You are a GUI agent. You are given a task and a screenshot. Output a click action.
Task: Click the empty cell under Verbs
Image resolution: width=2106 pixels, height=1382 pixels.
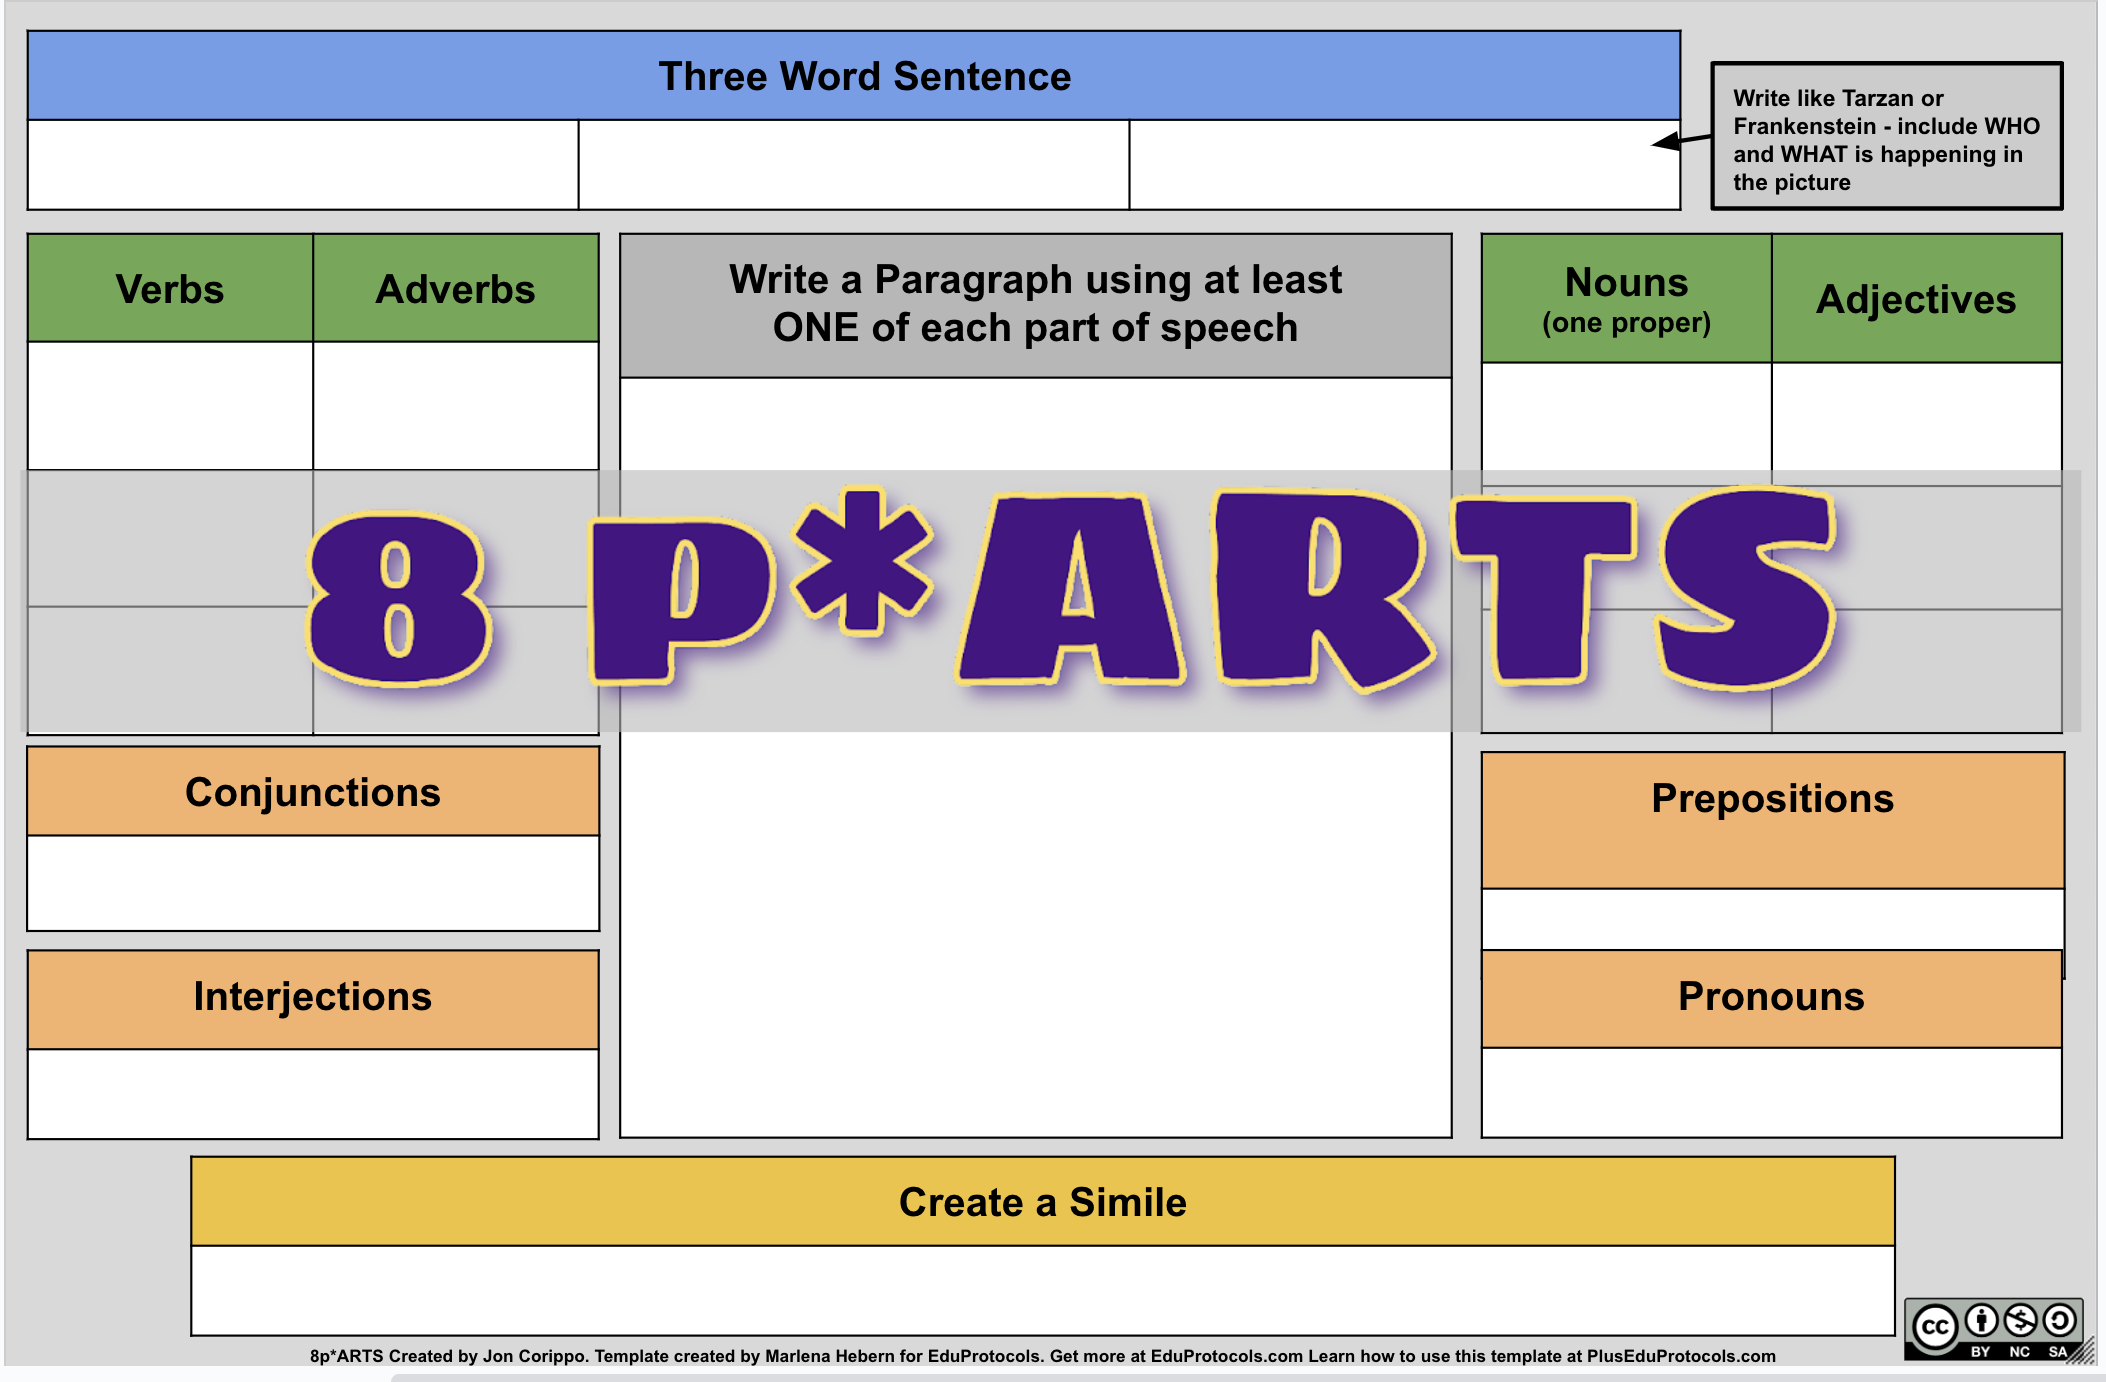coord(170,406)
